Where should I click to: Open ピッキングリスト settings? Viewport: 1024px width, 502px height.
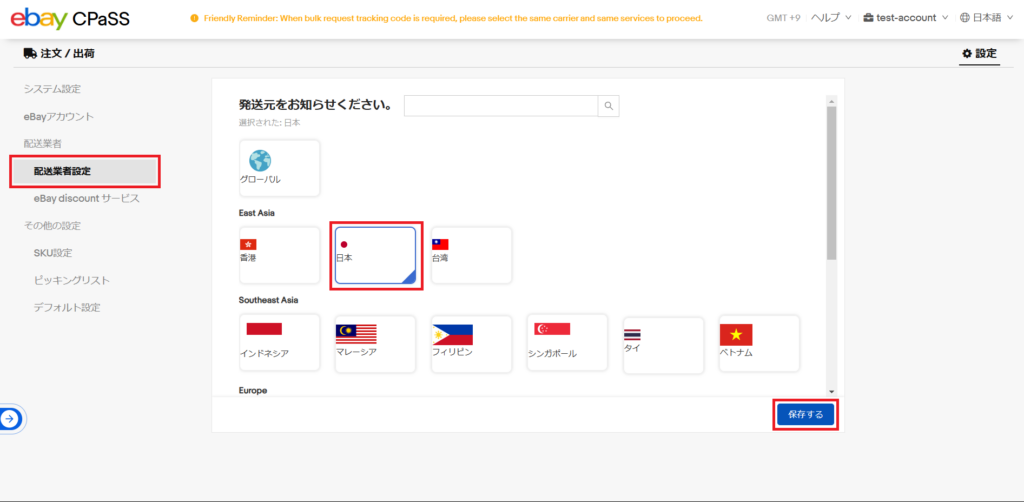pos(72,280)
